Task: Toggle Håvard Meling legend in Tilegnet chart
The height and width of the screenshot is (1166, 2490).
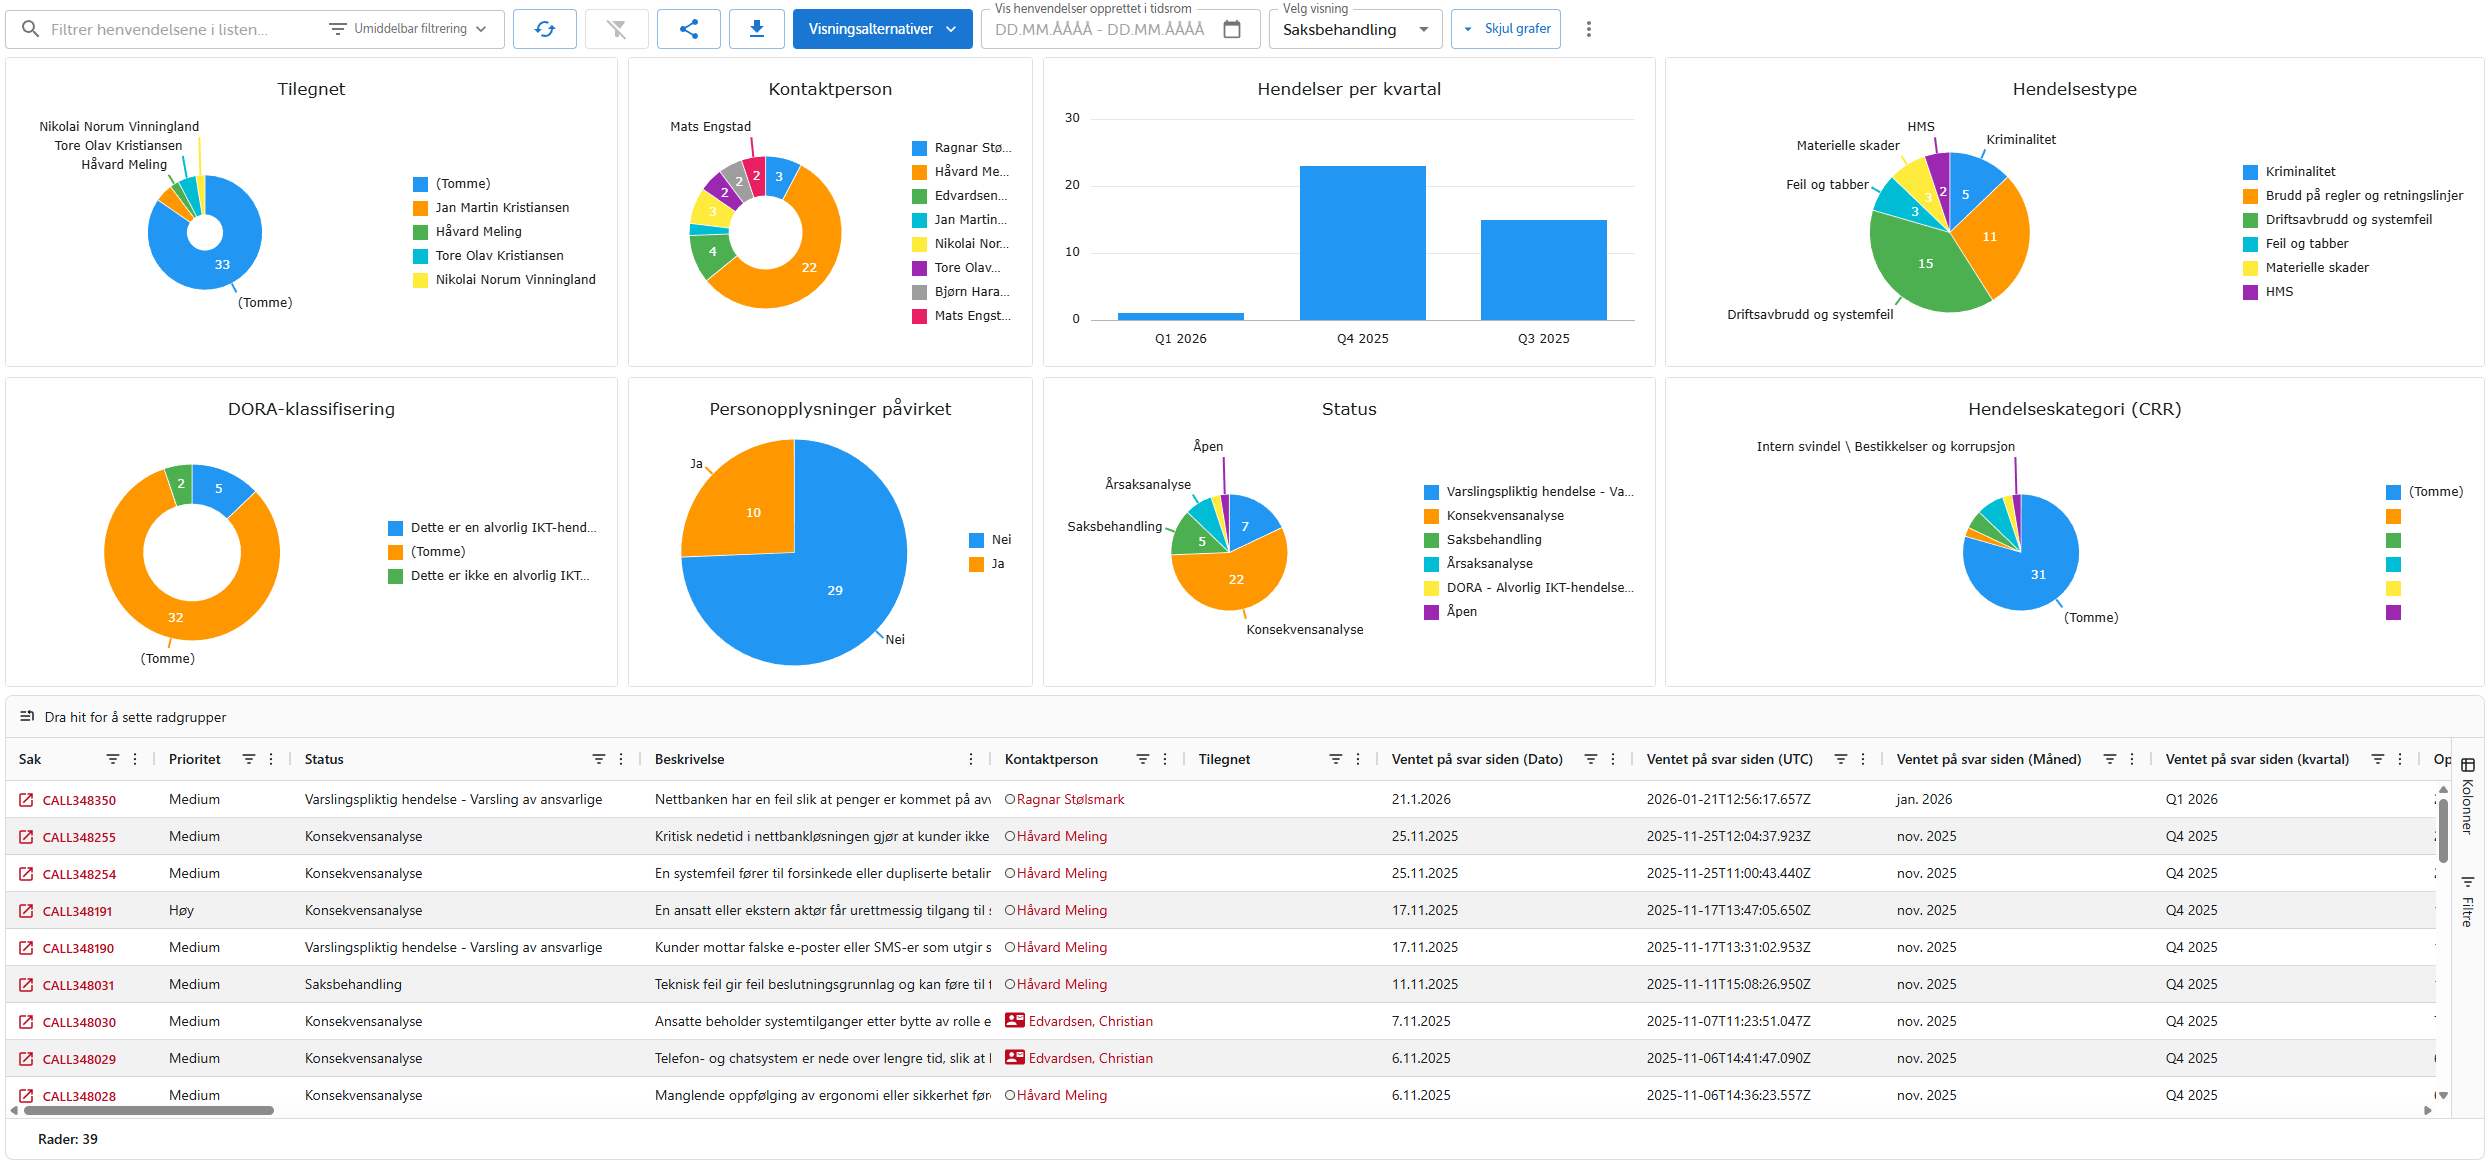Action: coord(478,232)
